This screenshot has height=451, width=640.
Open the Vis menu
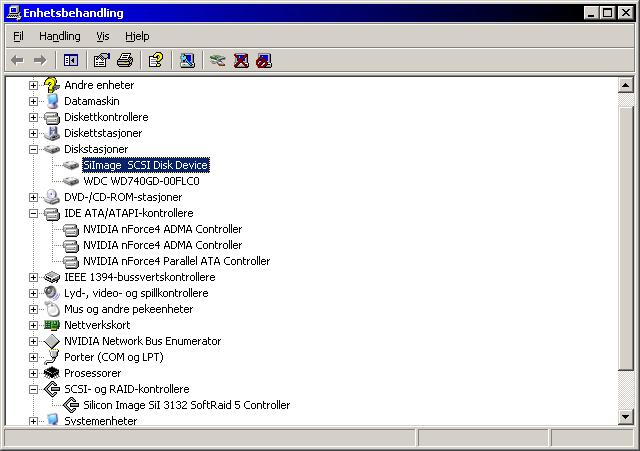tap(102, 36)
